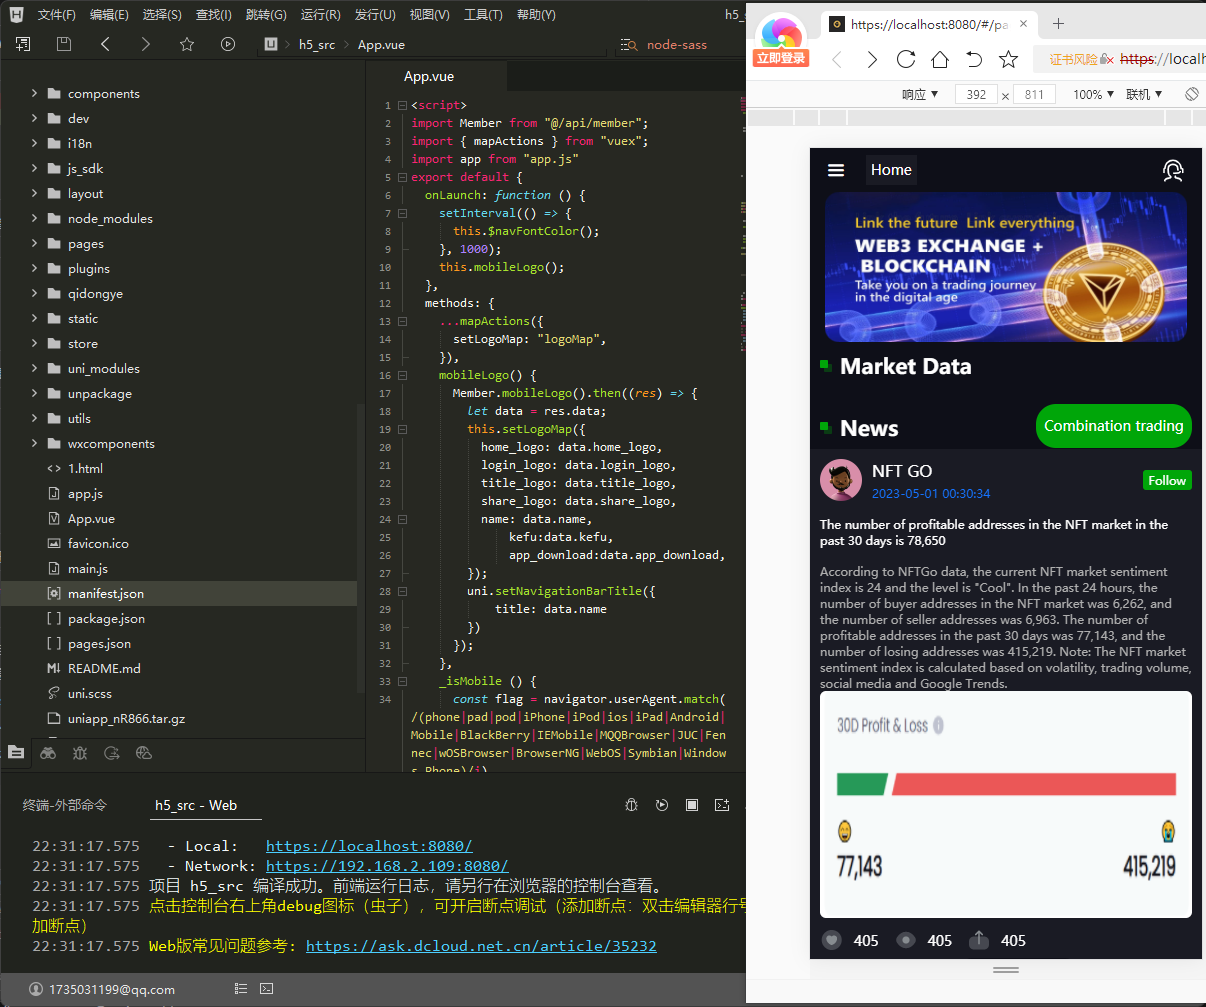Reload the page in the browser

coord(906,59)
